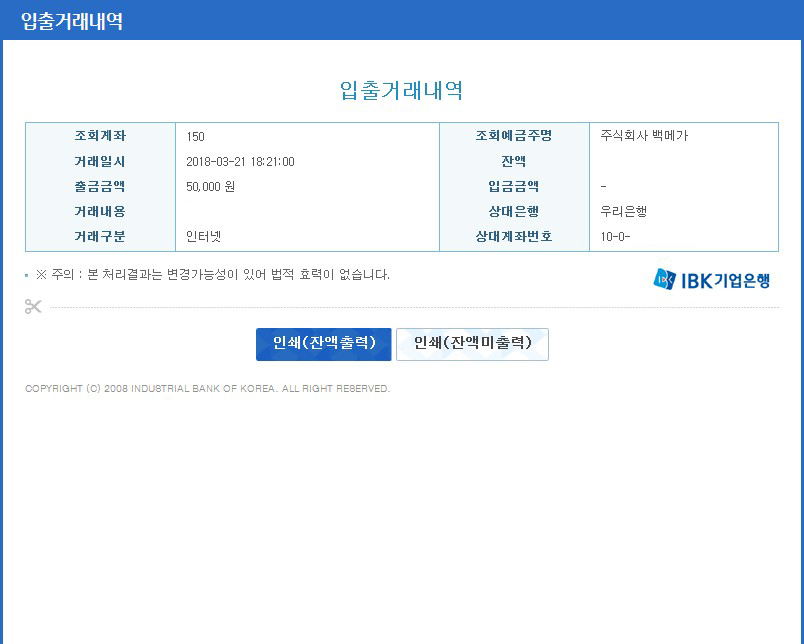Click the withdrawal amount 50,000 원
Viewport: 804px width, 644px height.
211,187
